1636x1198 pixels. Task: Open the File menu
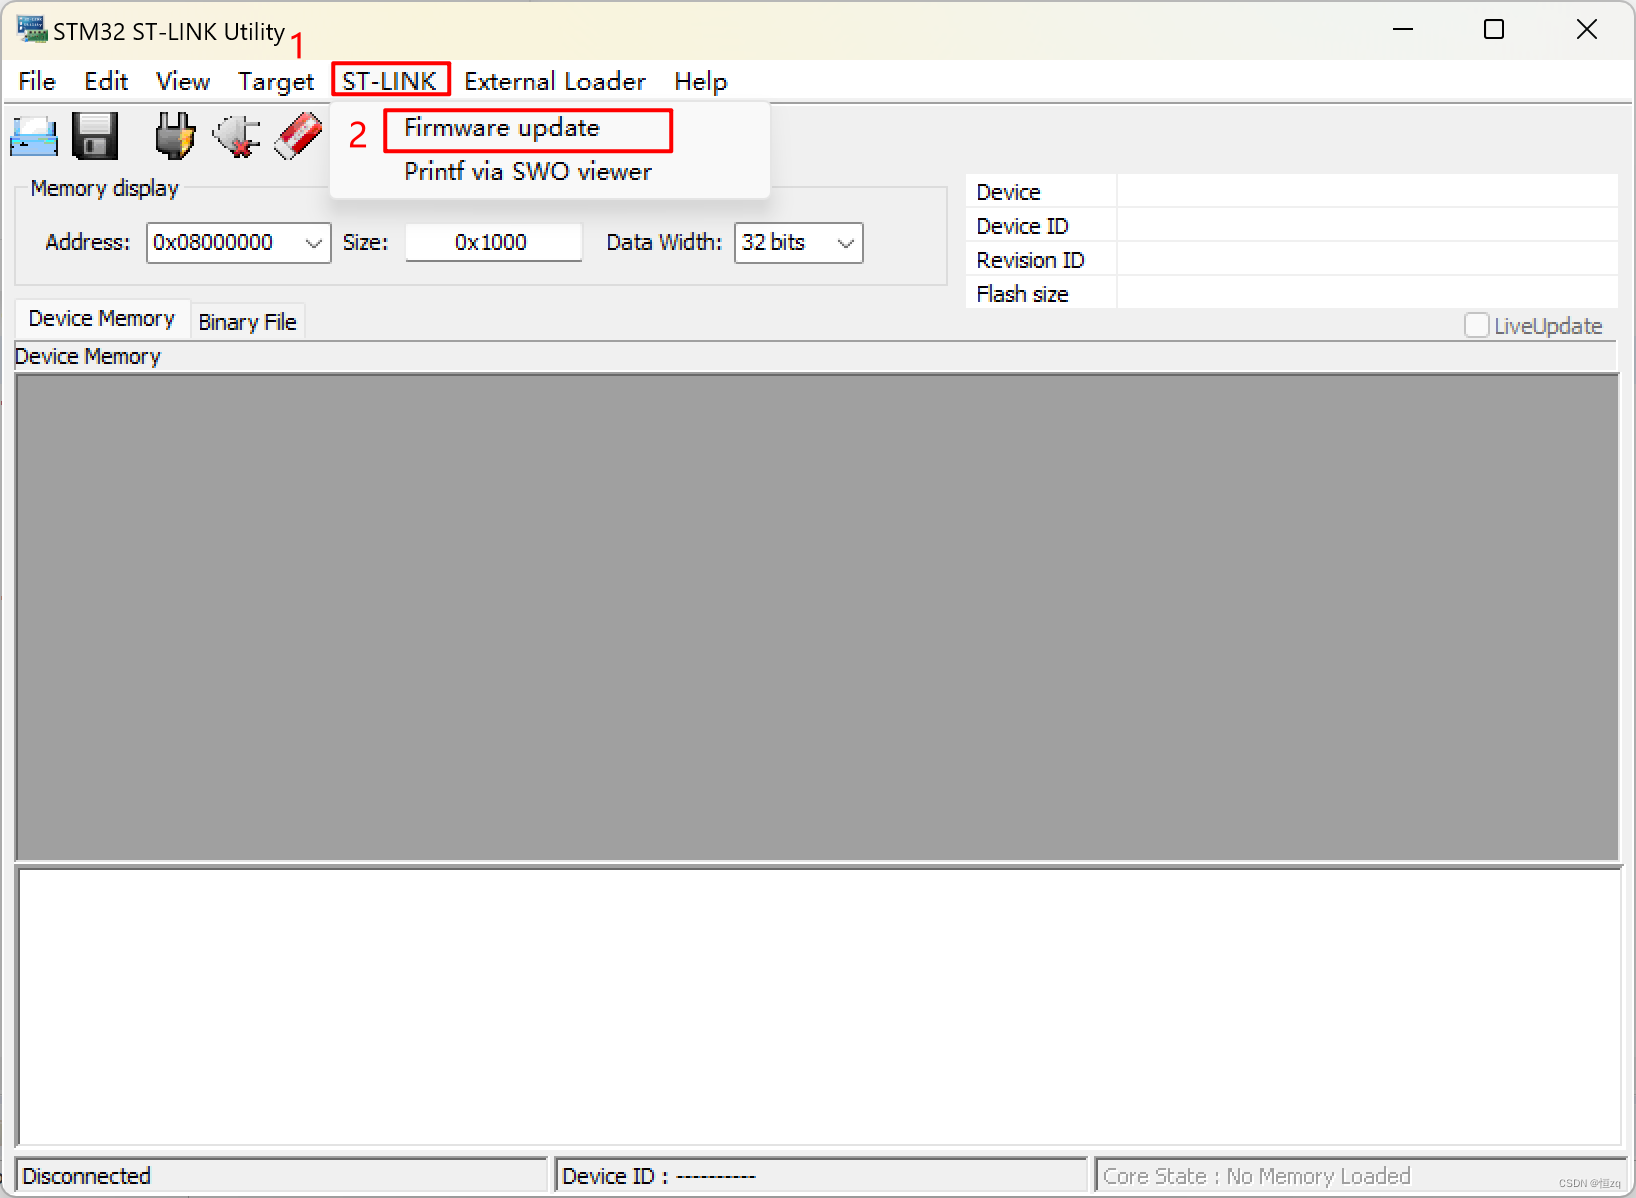point(36,81)
